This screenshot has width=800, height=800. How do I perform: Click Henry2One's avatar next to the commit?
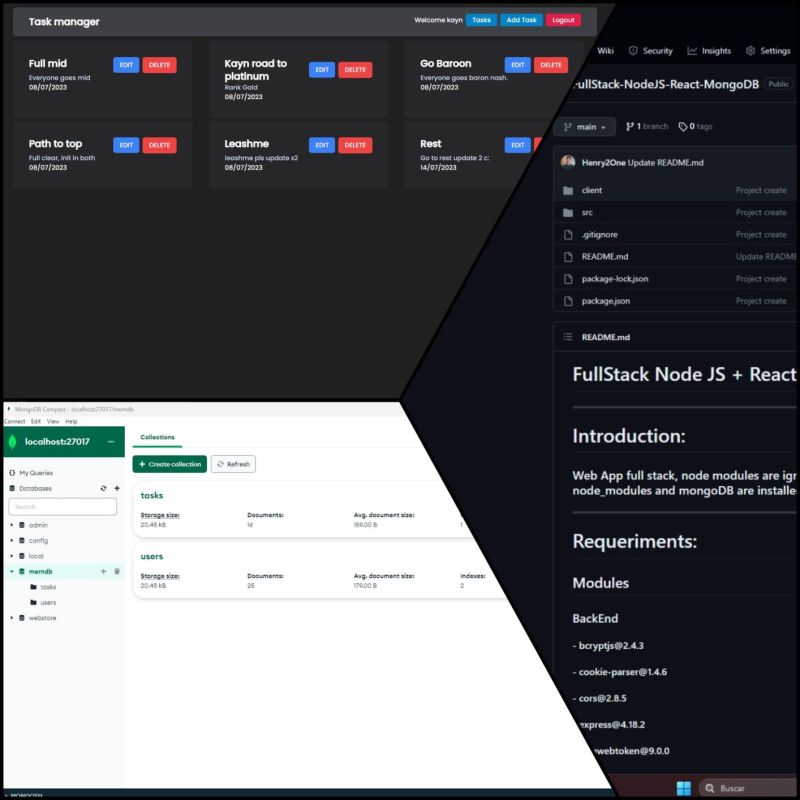pos(566,161)
